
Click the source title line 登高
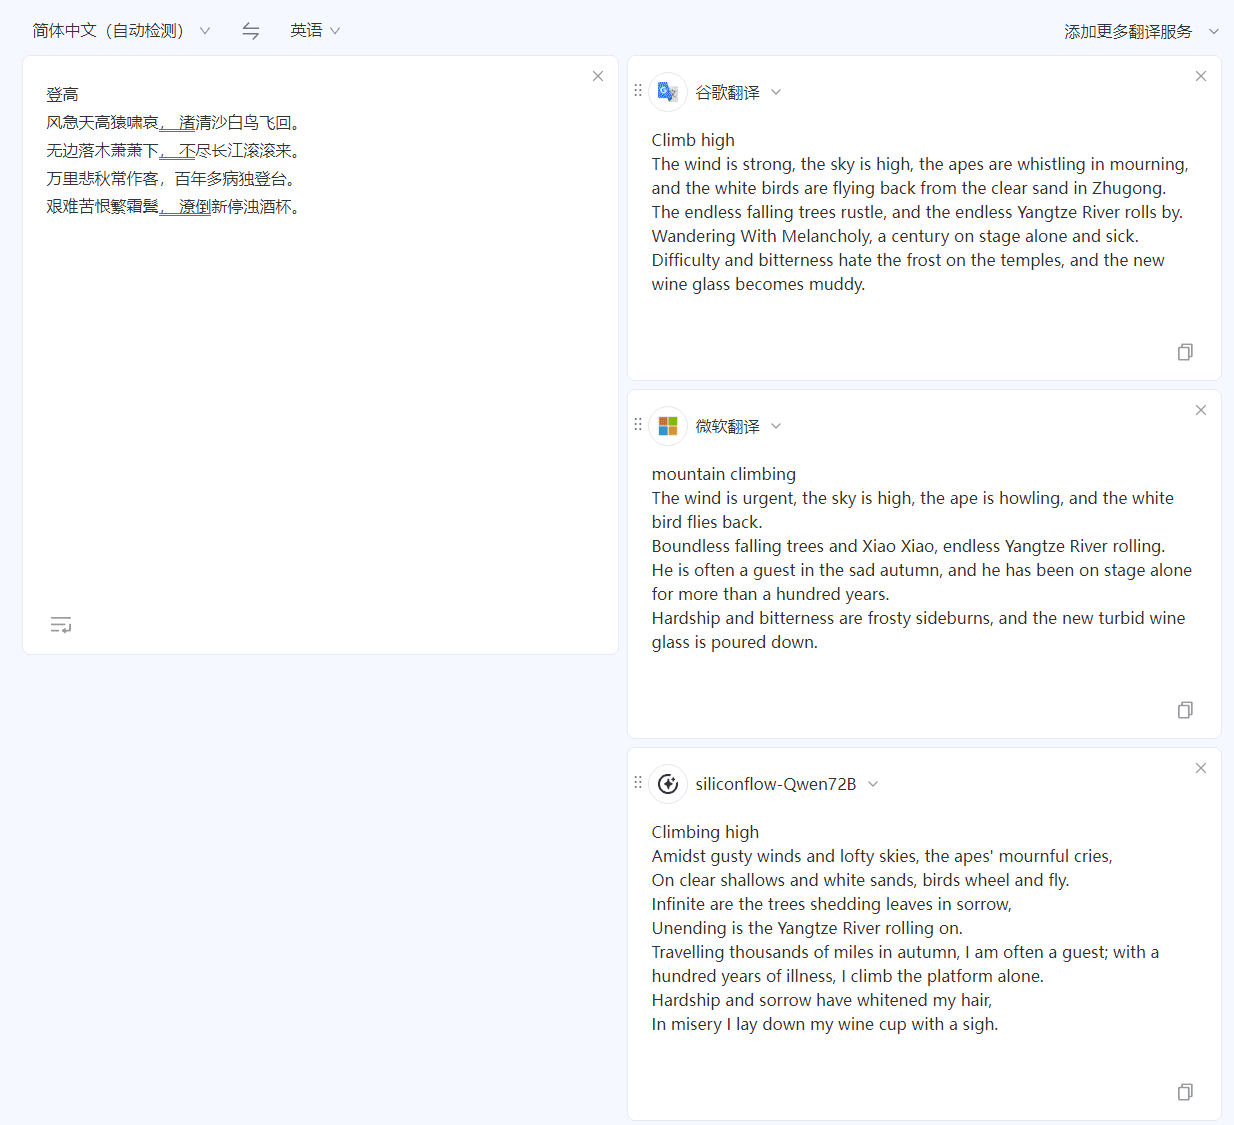click(62, 95)
